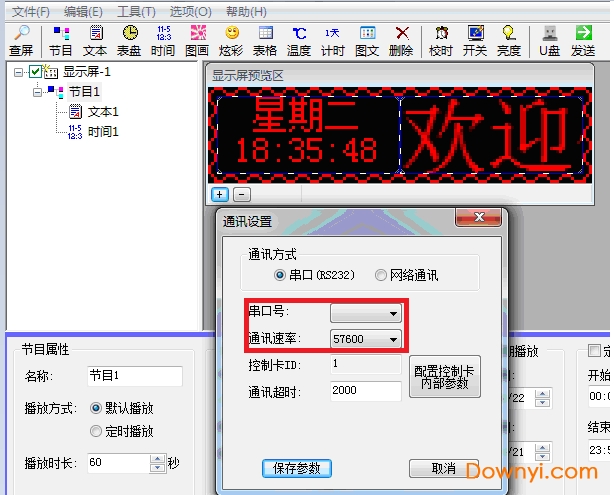Click the 保存参数 button
614x495 pixels.
pyautogui.click(x=297, y=468)
